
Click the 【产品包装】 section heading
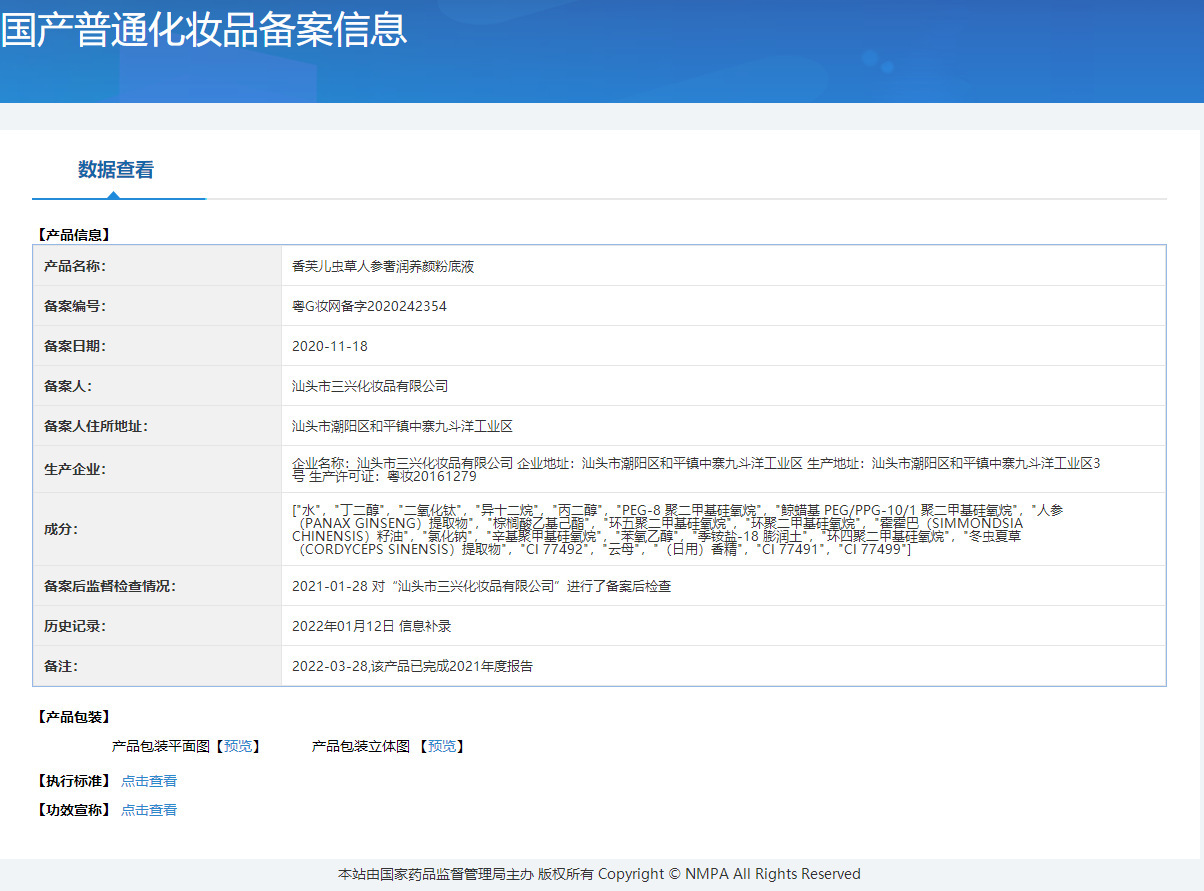[72, 717]
